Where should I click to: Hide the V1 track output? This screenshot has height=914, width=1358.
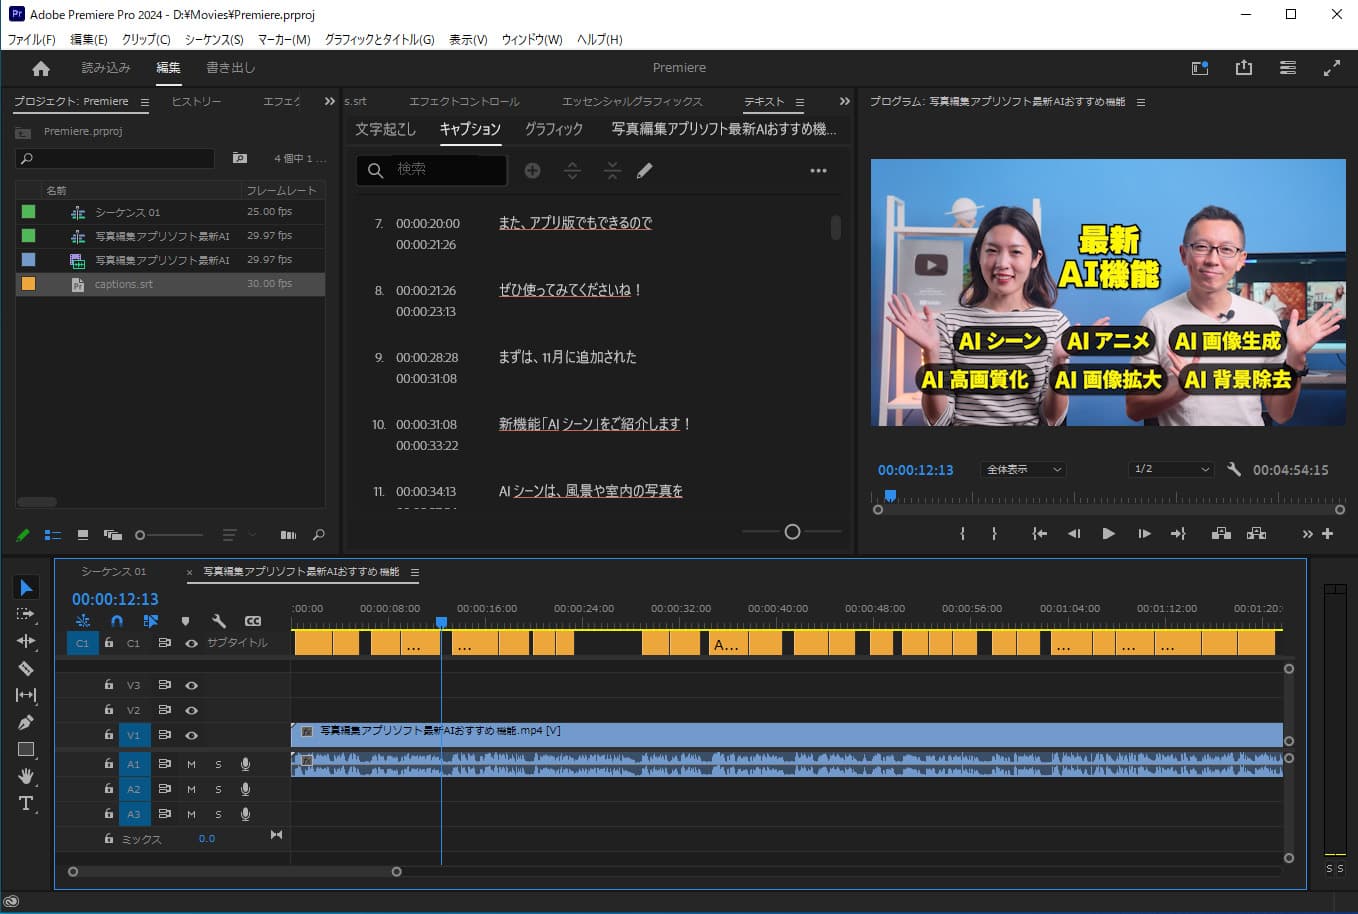pos(191,735)
